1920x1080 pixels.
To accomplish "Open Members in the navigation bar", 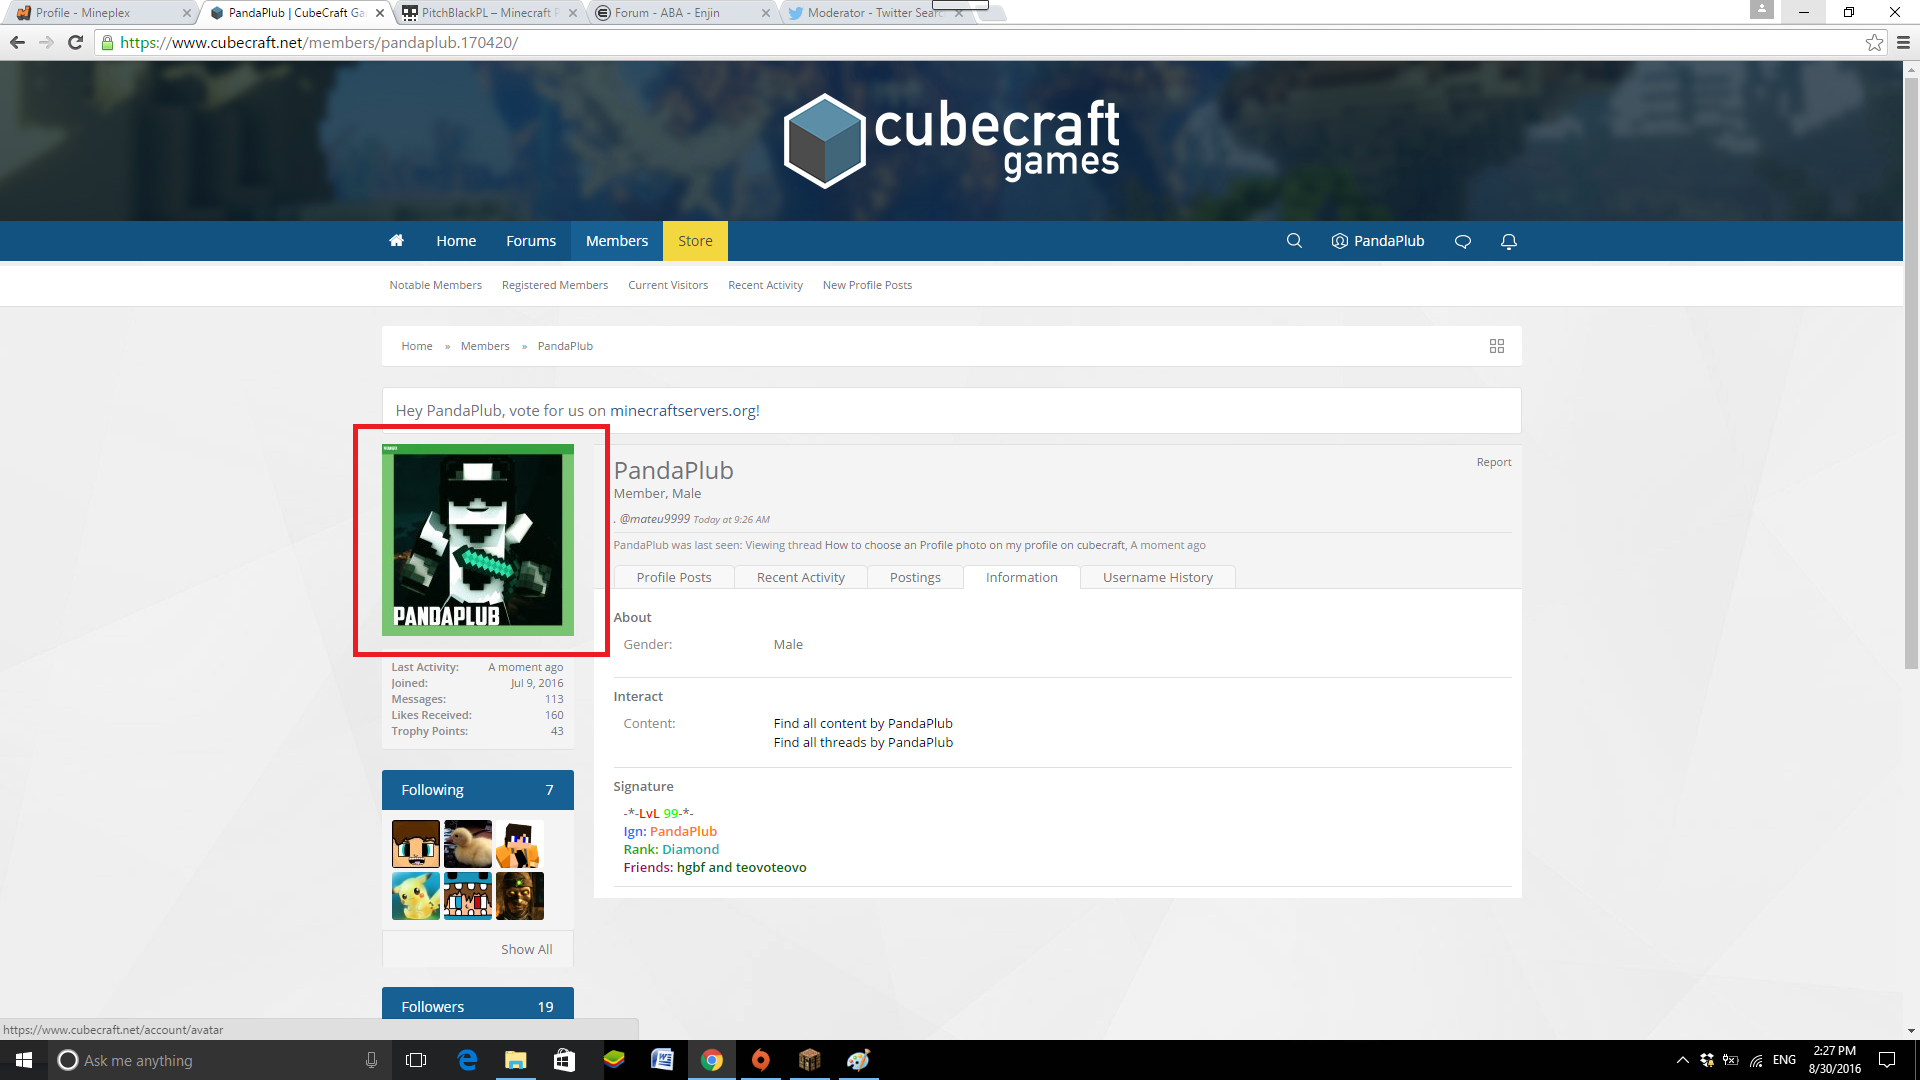I will coord(617,241).
